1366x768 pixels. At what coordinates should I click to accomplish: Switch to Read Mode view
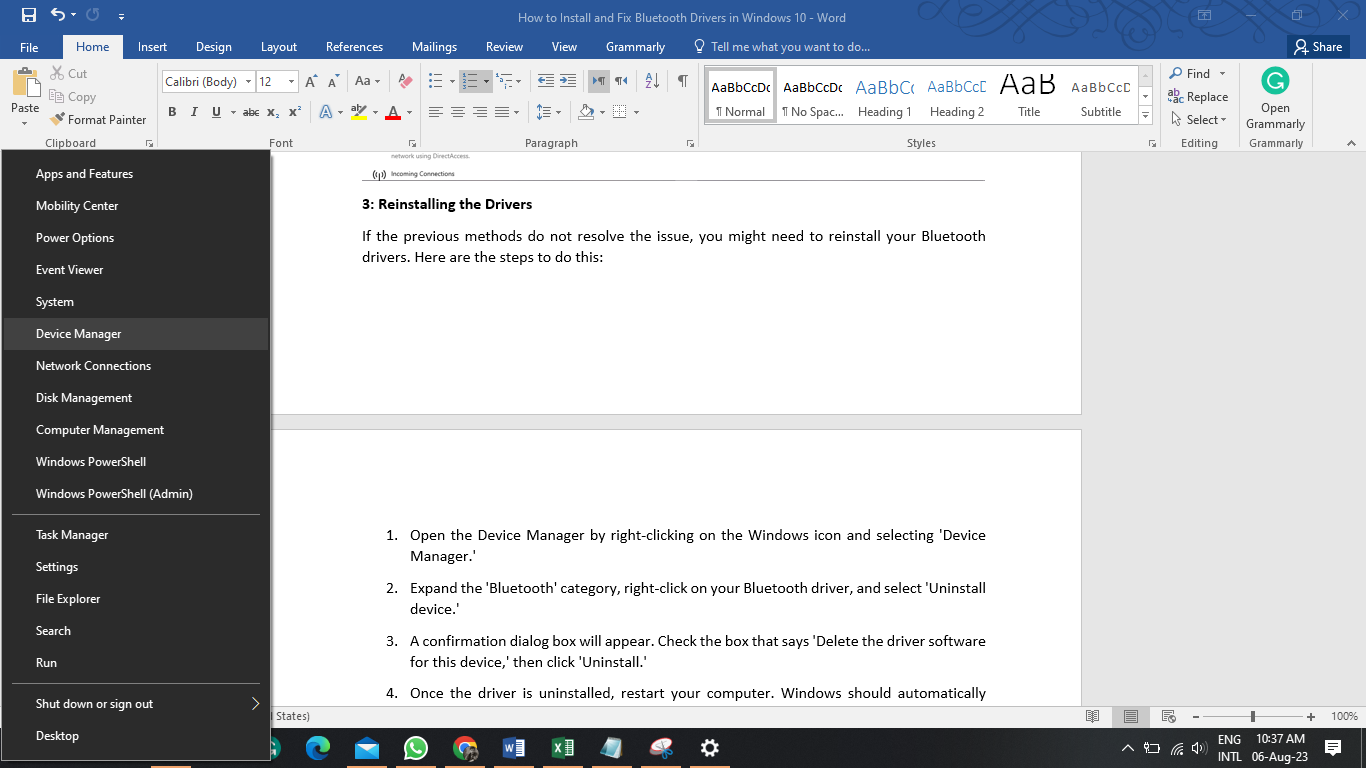[x=1093, y=717]
